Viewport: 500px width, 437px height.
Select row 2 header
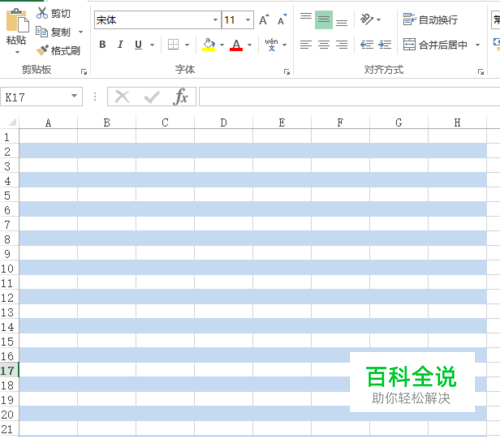(9, 152)
